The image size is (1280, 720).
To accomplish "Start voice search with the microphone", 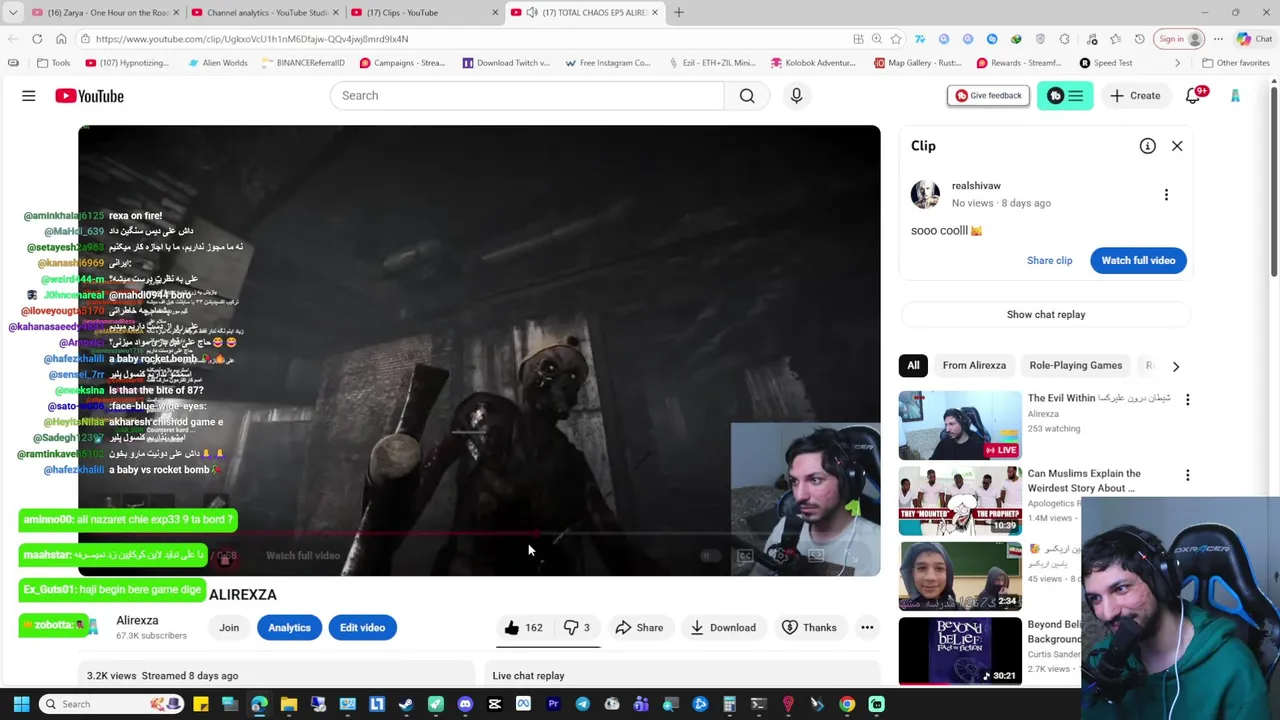I will 796,96.
